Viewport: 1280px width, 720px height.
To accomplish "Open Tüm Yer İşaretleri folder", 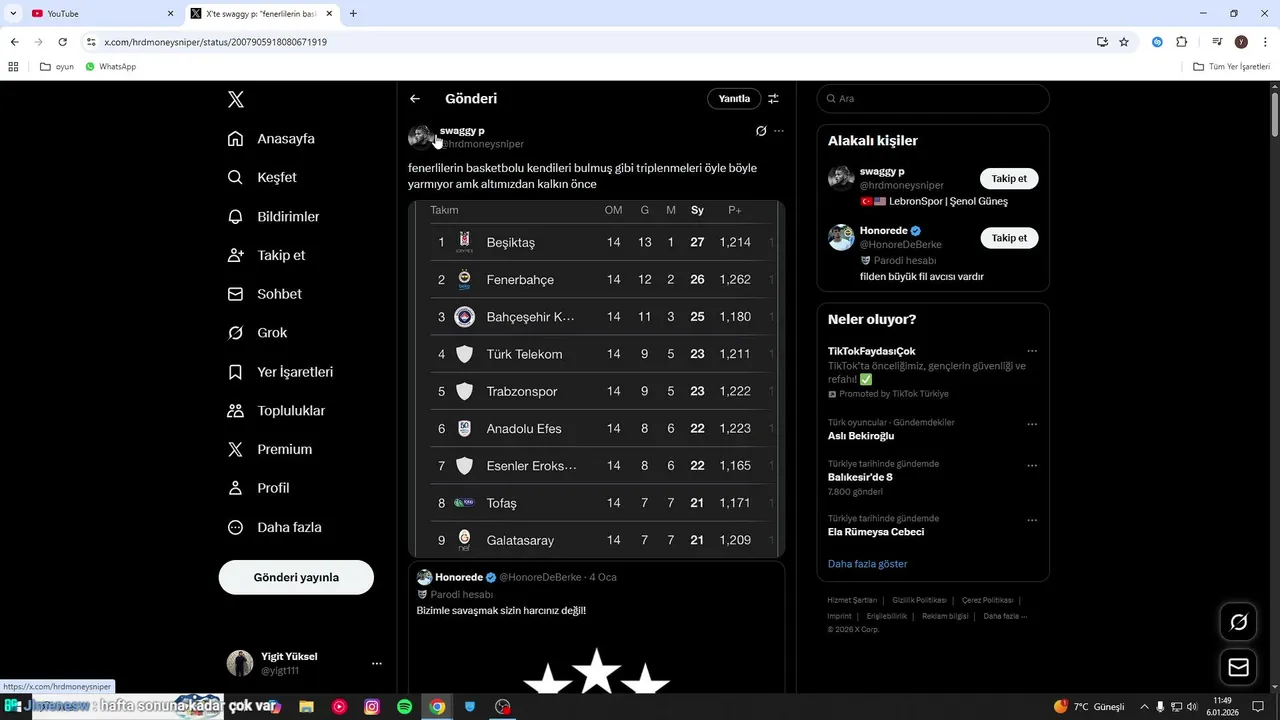I will pos(1231,67).
